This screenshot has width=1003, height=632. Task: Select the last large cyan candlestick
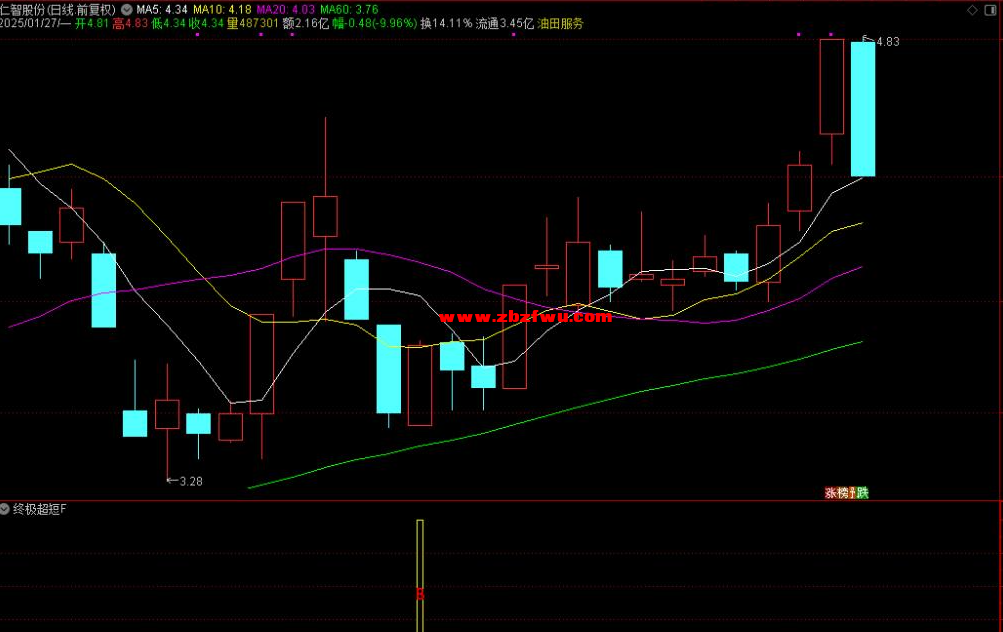pos(863,109)
